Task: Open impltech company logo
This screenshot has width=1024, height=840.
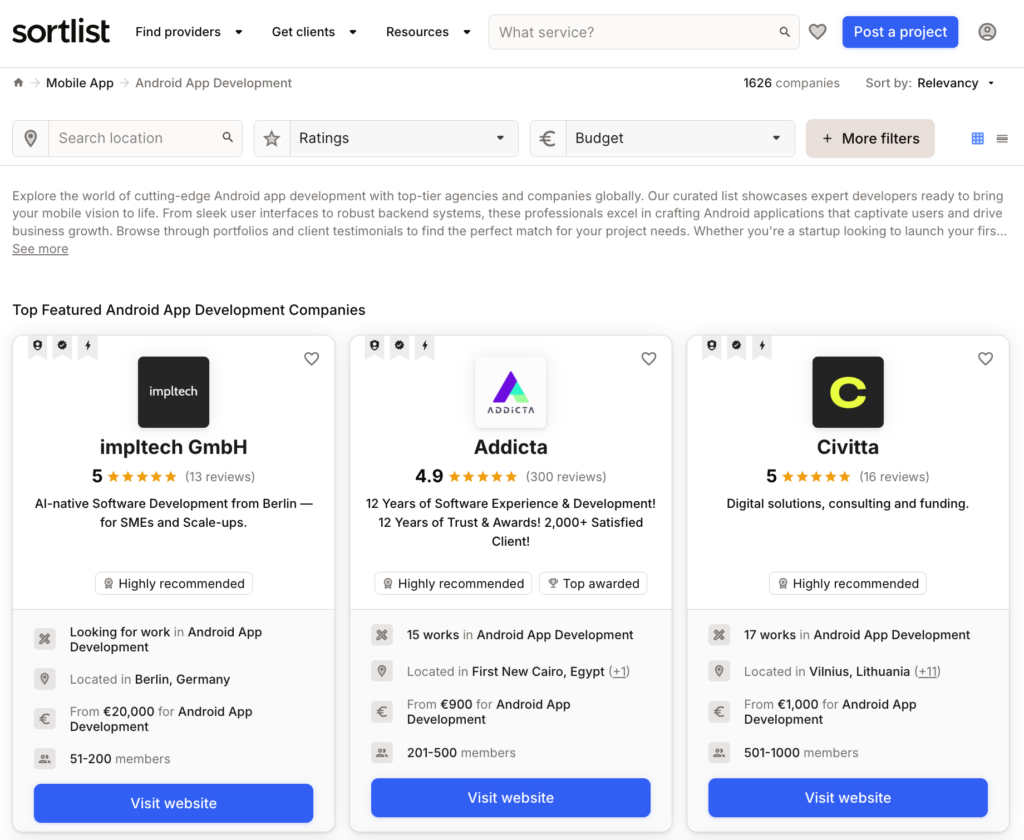Action: (x=174, y=392)
